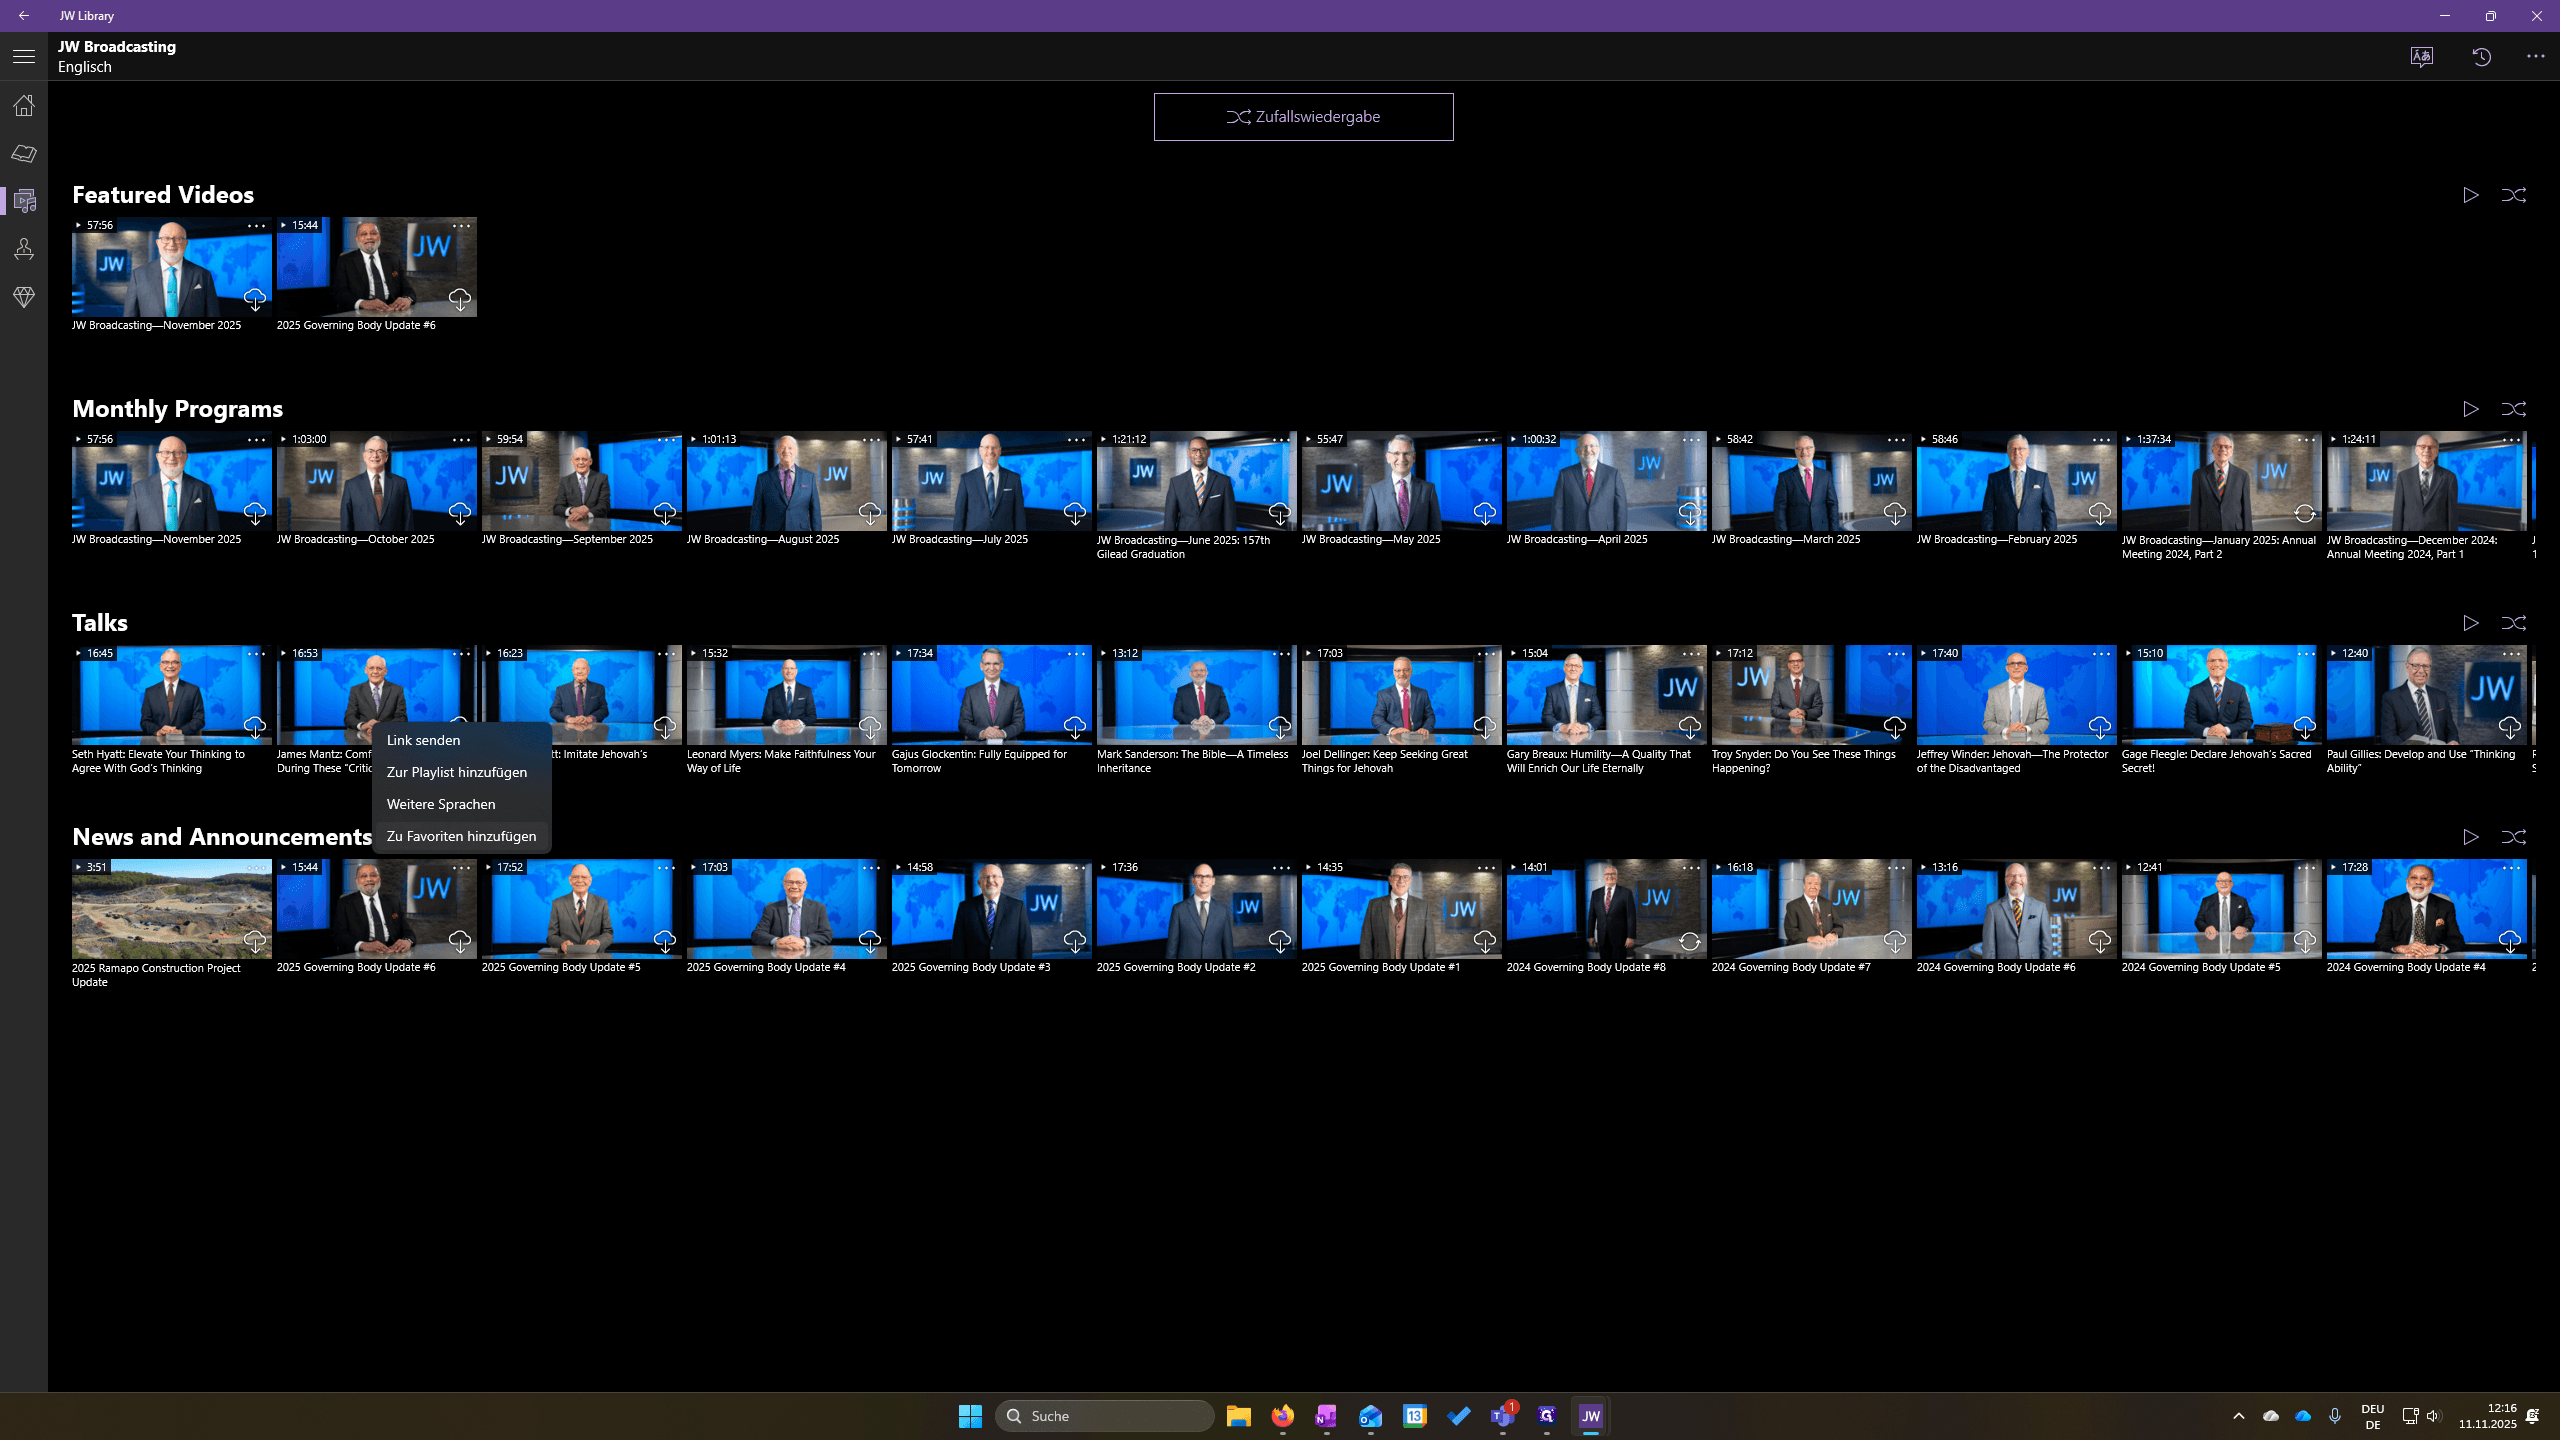
Task: Choose 'Zur Playlist hinzufügen' menu entry
Action: [x=461, y=772]
